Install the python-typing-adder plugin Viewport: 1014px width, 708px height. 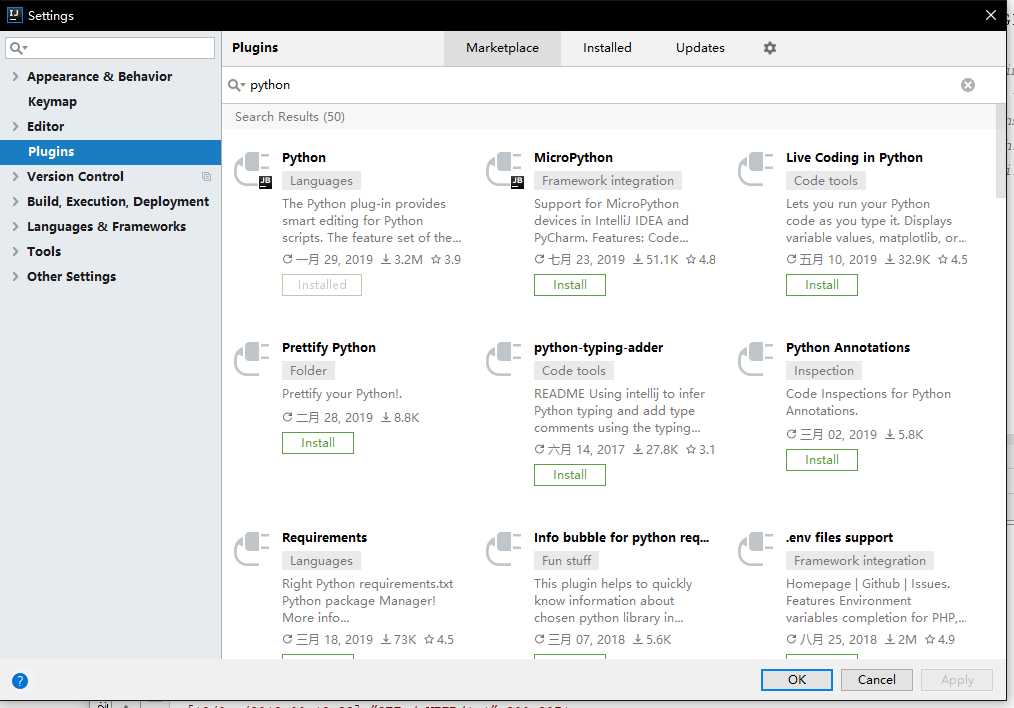coord(570,475)
